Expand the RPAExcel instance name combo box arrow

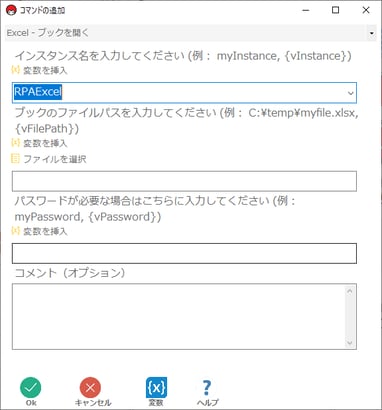350,93
